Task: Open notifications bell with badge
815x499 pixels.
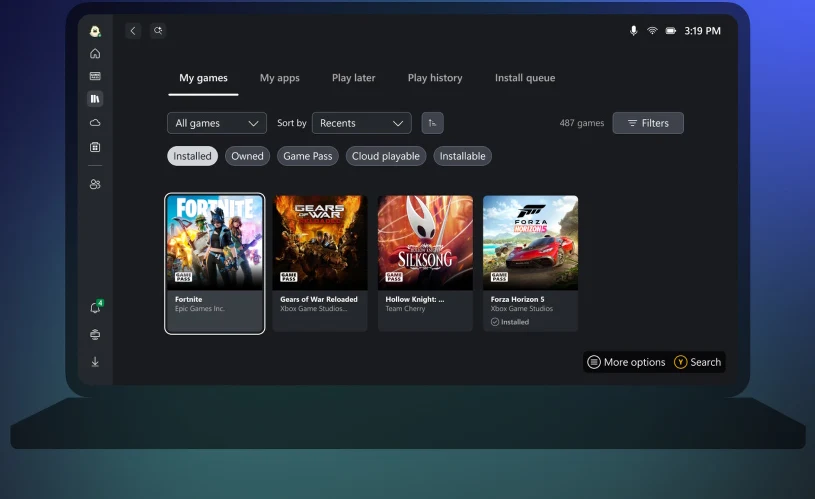Action: coord(96,307)
